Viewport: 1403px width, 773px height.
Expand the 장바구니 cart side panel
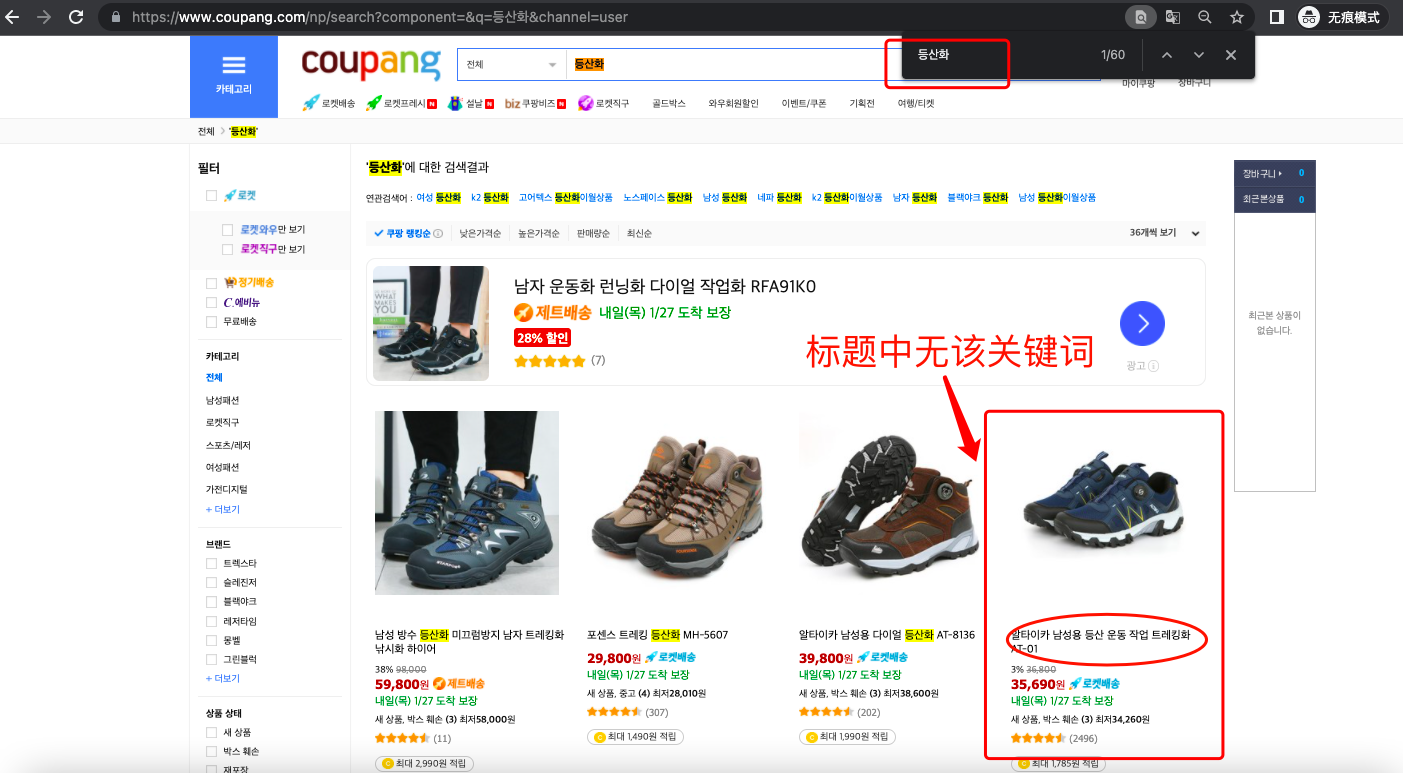tap(1274, 173)
